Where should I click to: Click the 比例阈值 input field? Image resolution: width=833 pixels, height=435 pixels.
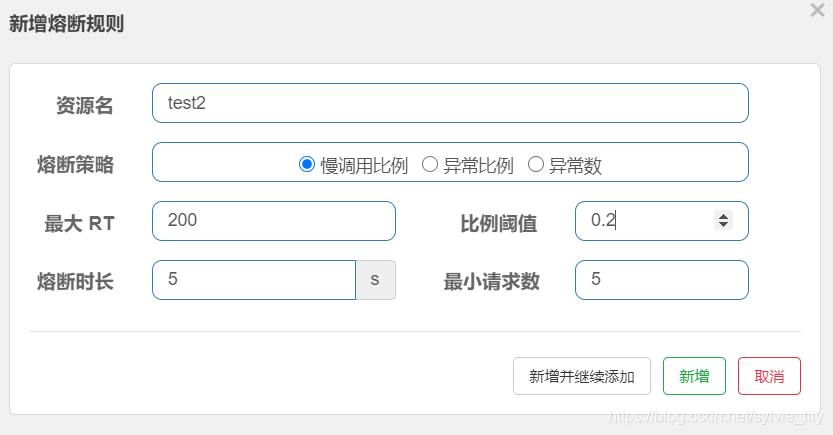point(662,221)
